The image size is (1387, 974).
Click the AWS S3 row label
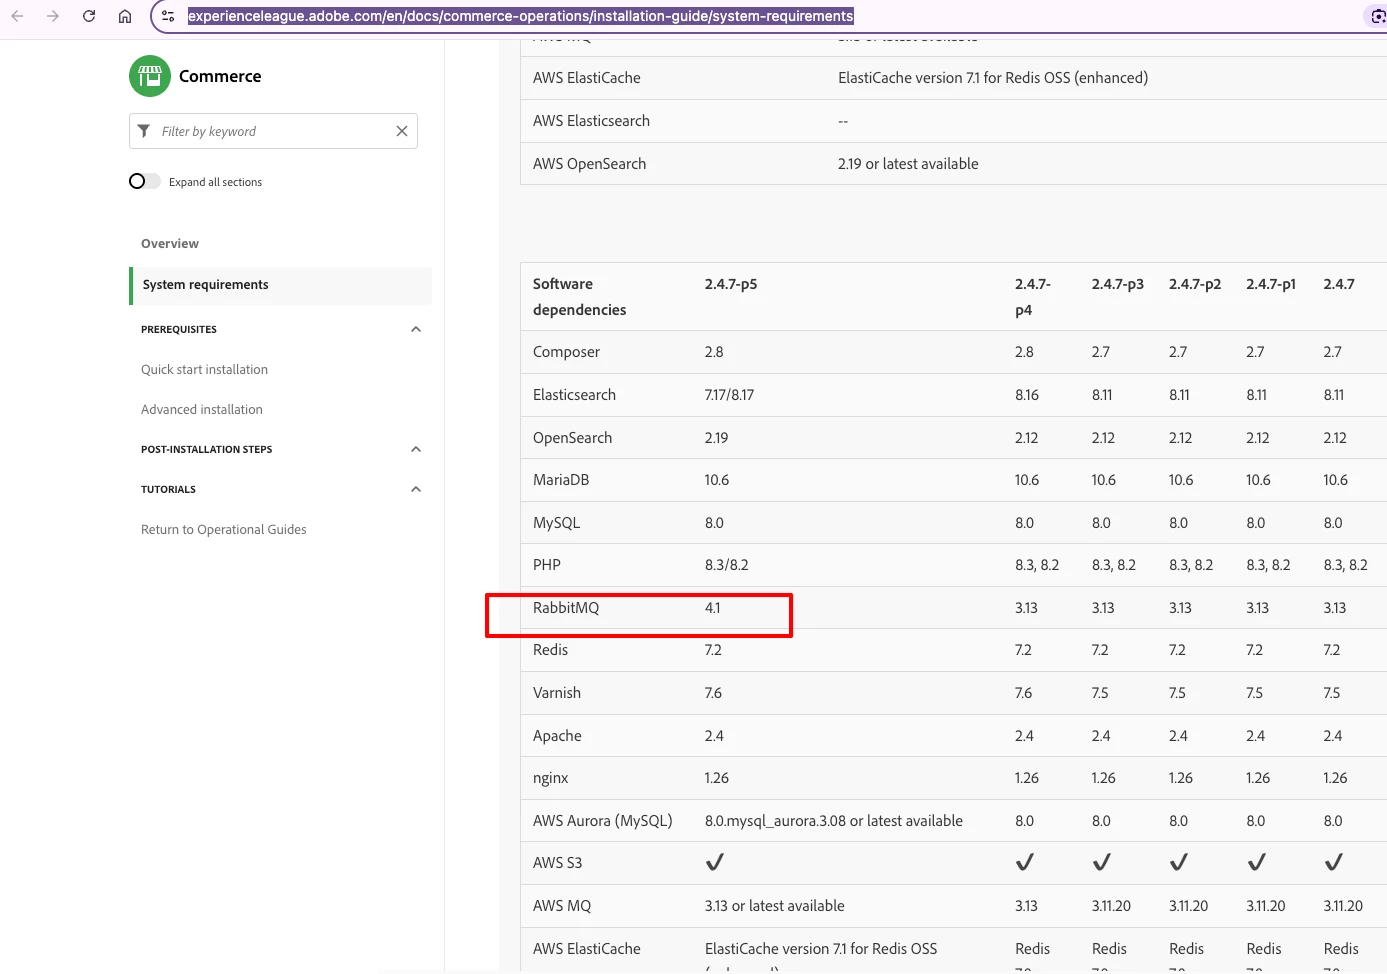557,863
